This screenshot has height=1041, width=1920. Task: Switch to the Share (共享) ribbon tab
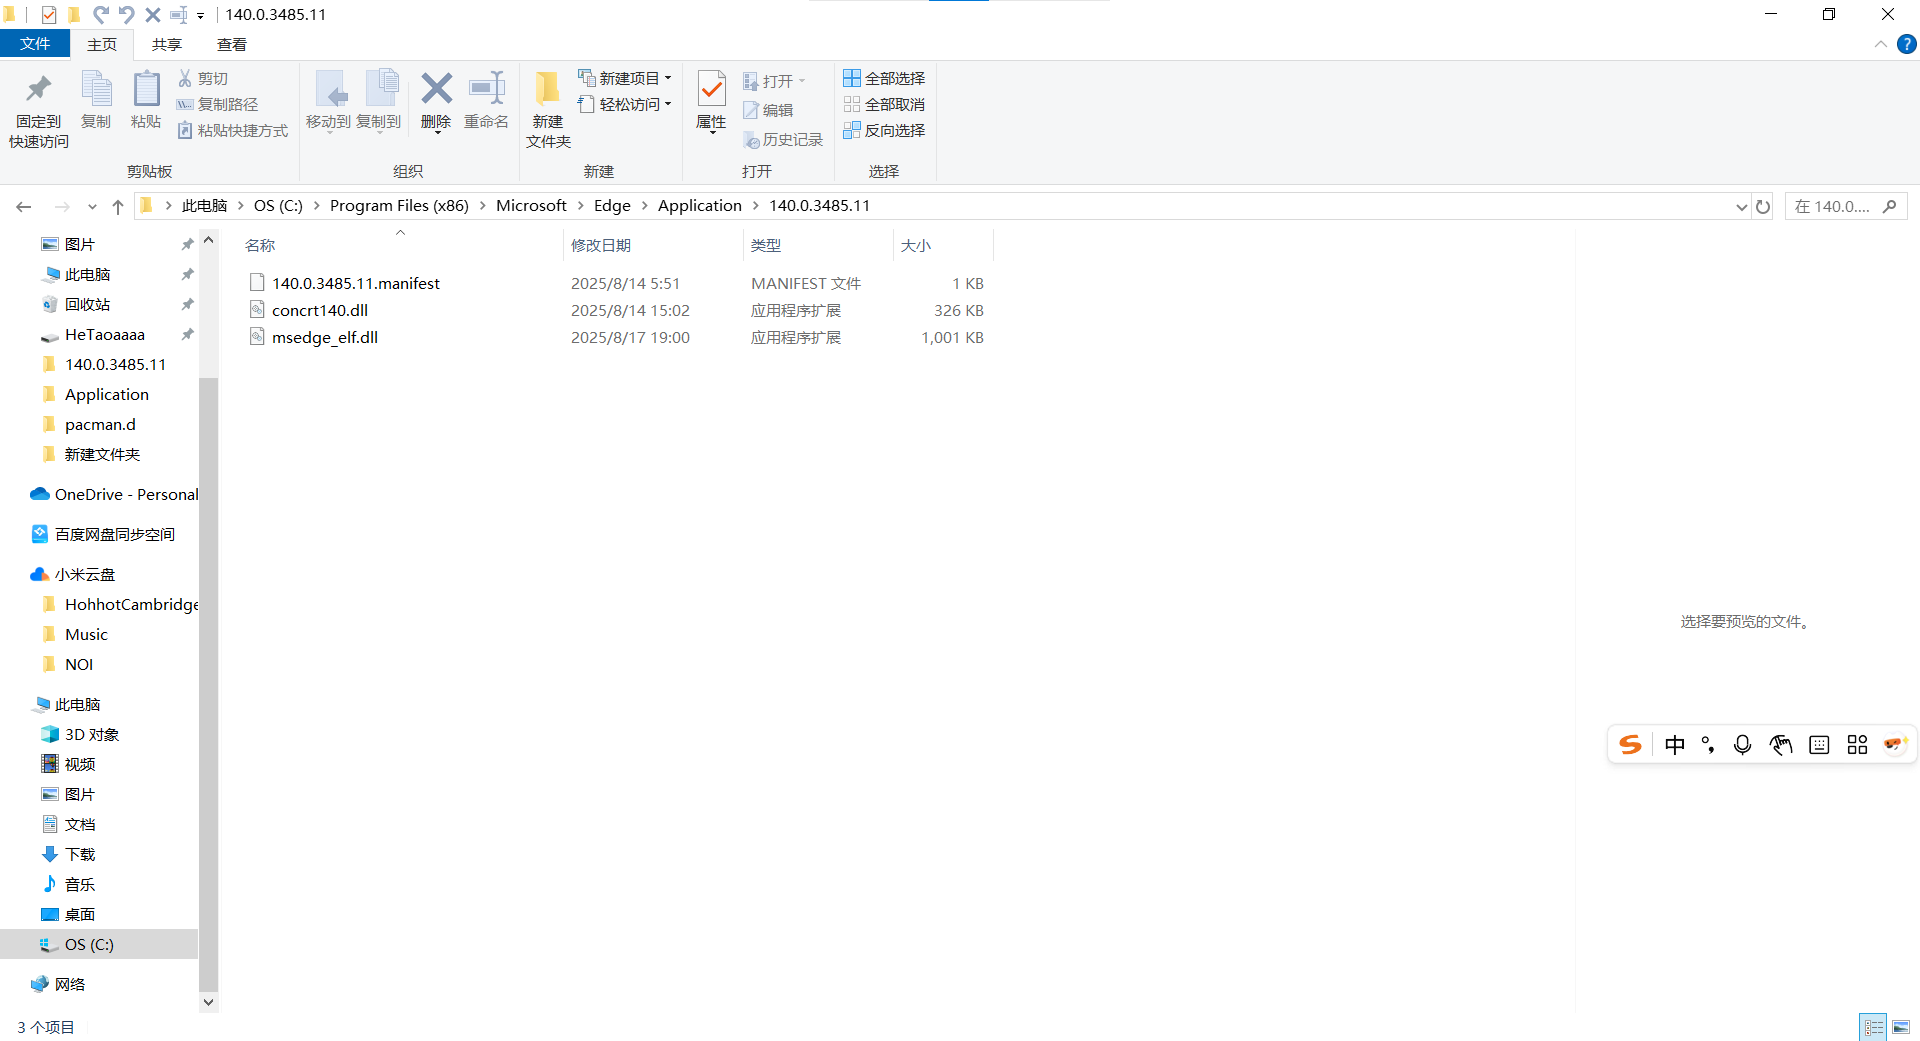click(167, 44)
